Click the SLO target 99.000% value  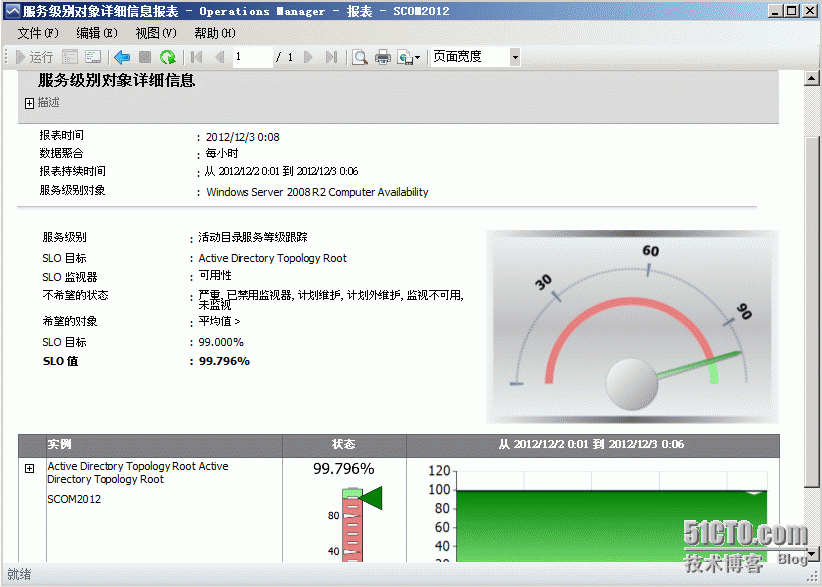(x=221, y=342)
